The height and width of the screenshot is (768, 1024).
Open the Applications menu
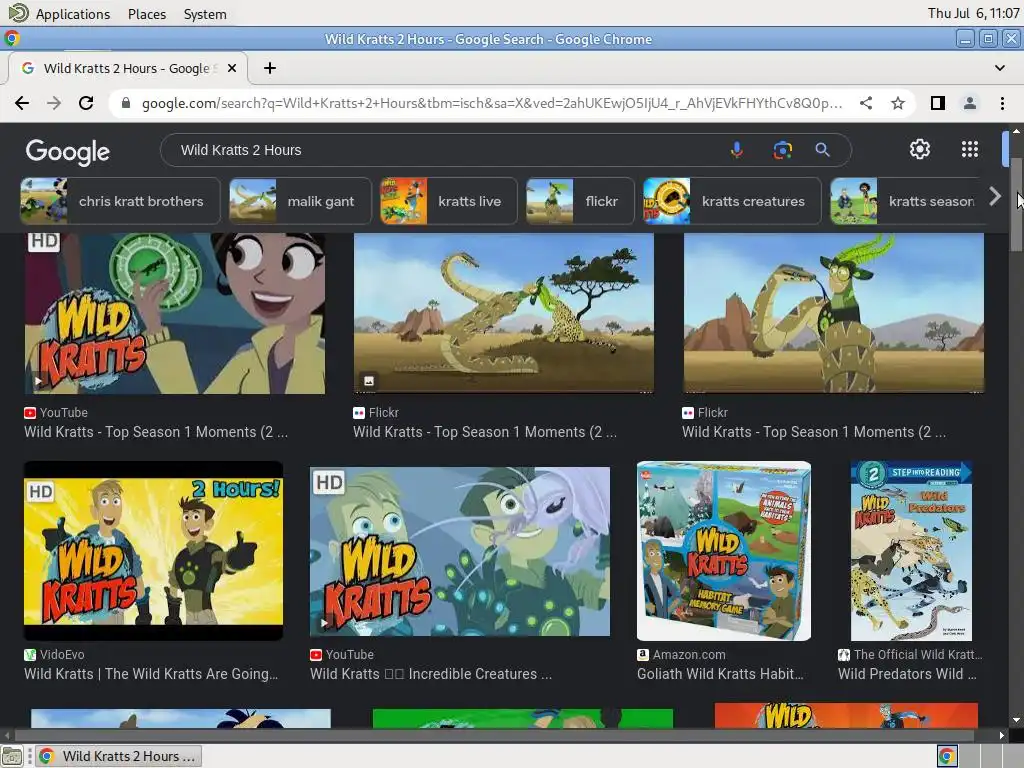pos(72,14)
